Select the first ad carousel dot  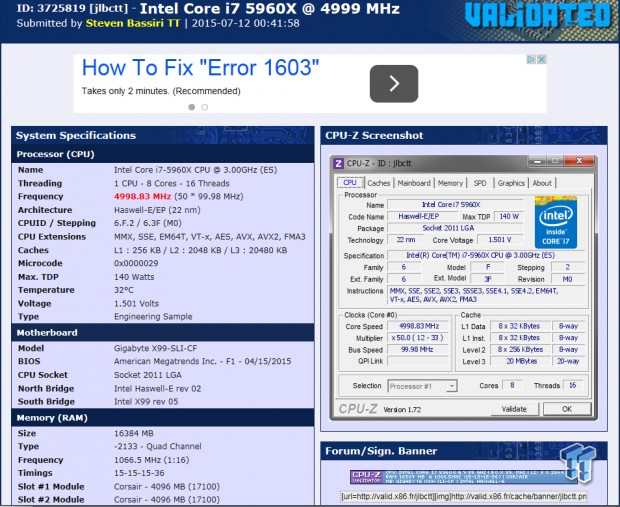[x=192, y=107]
